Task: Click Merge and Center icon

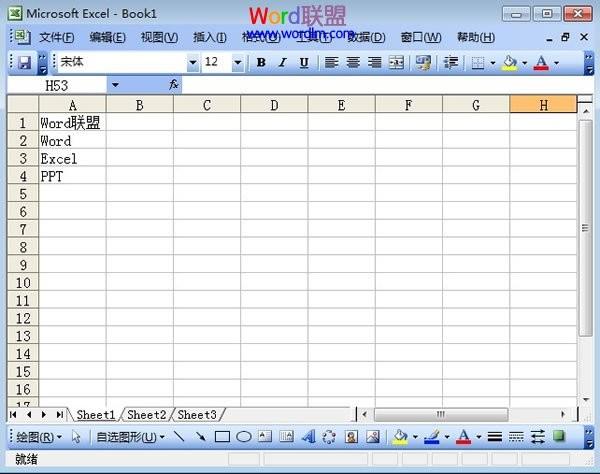Action: coord(396,62)
